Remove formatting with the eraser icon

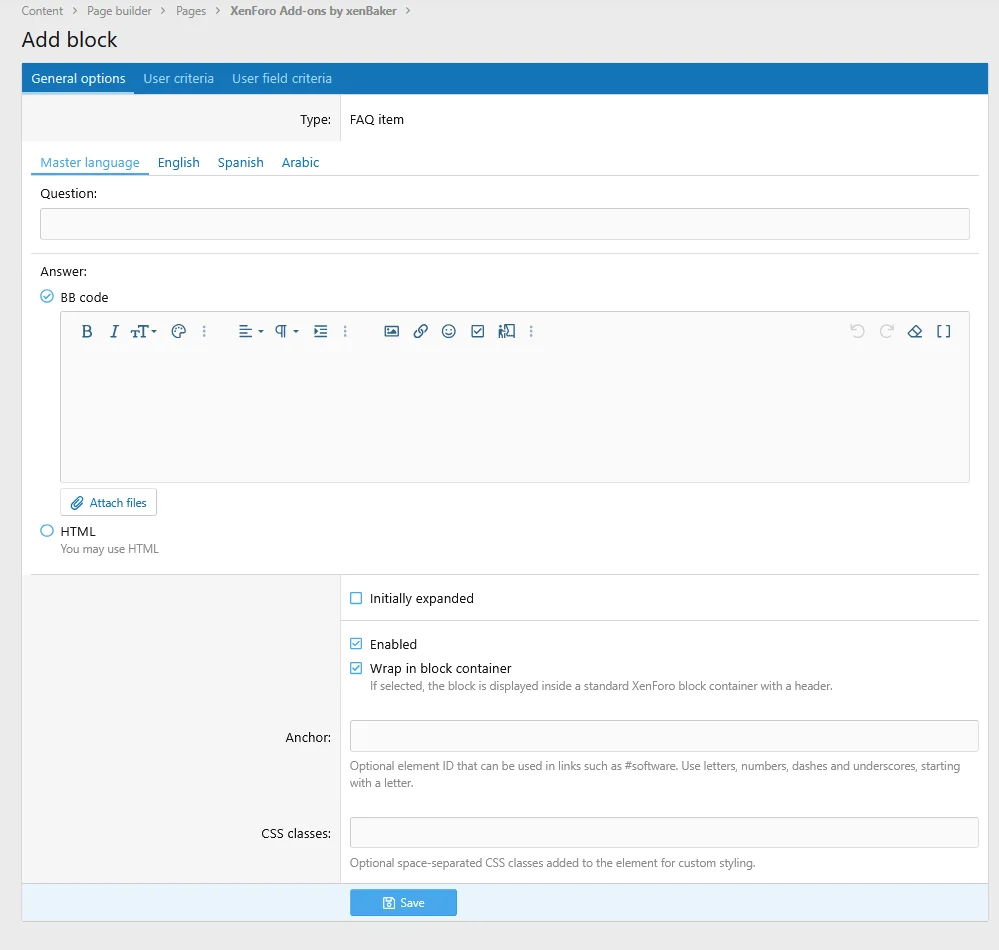[915, 331]
